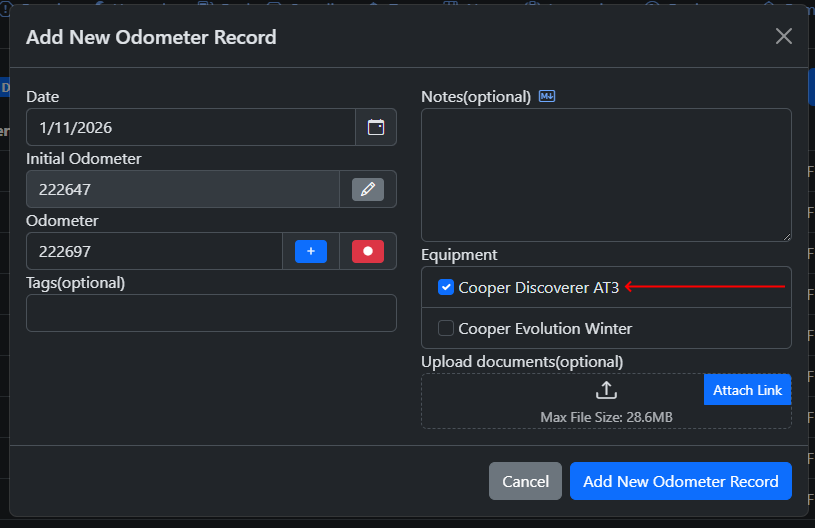The image size is (815, 528).
Task: Close the Add New Odometer Record dialog
Action: tap(784, 36)
